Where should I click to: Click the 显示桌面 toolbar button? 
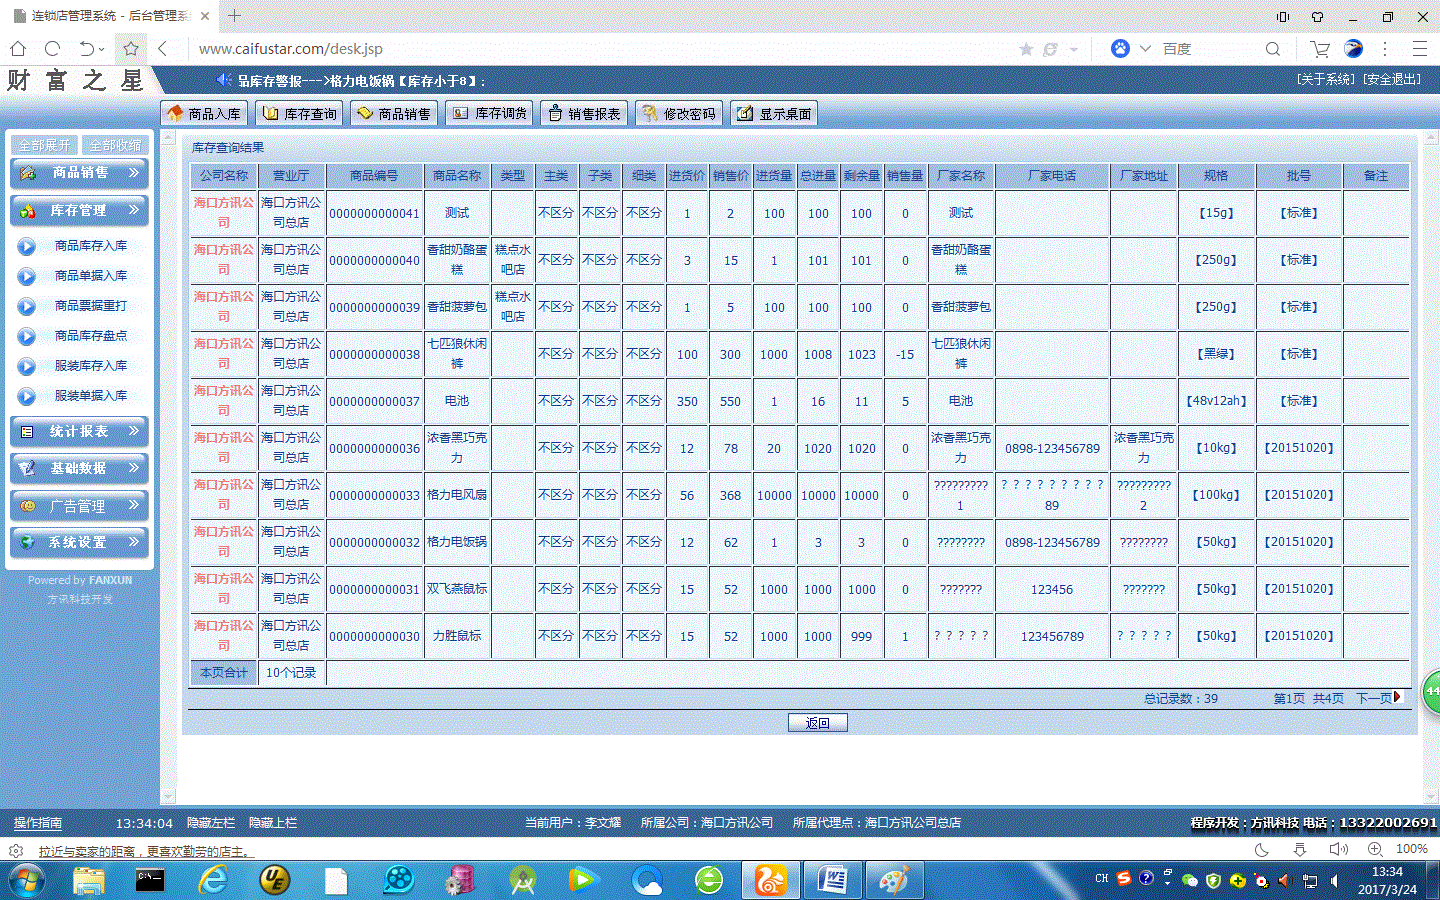click(775, 114)
